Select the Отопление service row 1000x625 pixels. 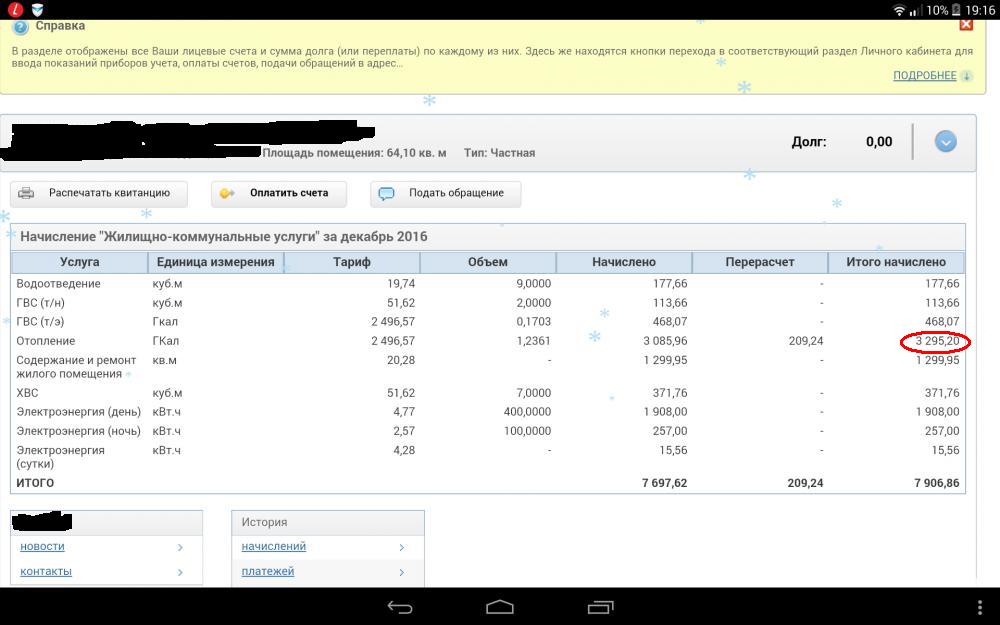coord(488,341)
